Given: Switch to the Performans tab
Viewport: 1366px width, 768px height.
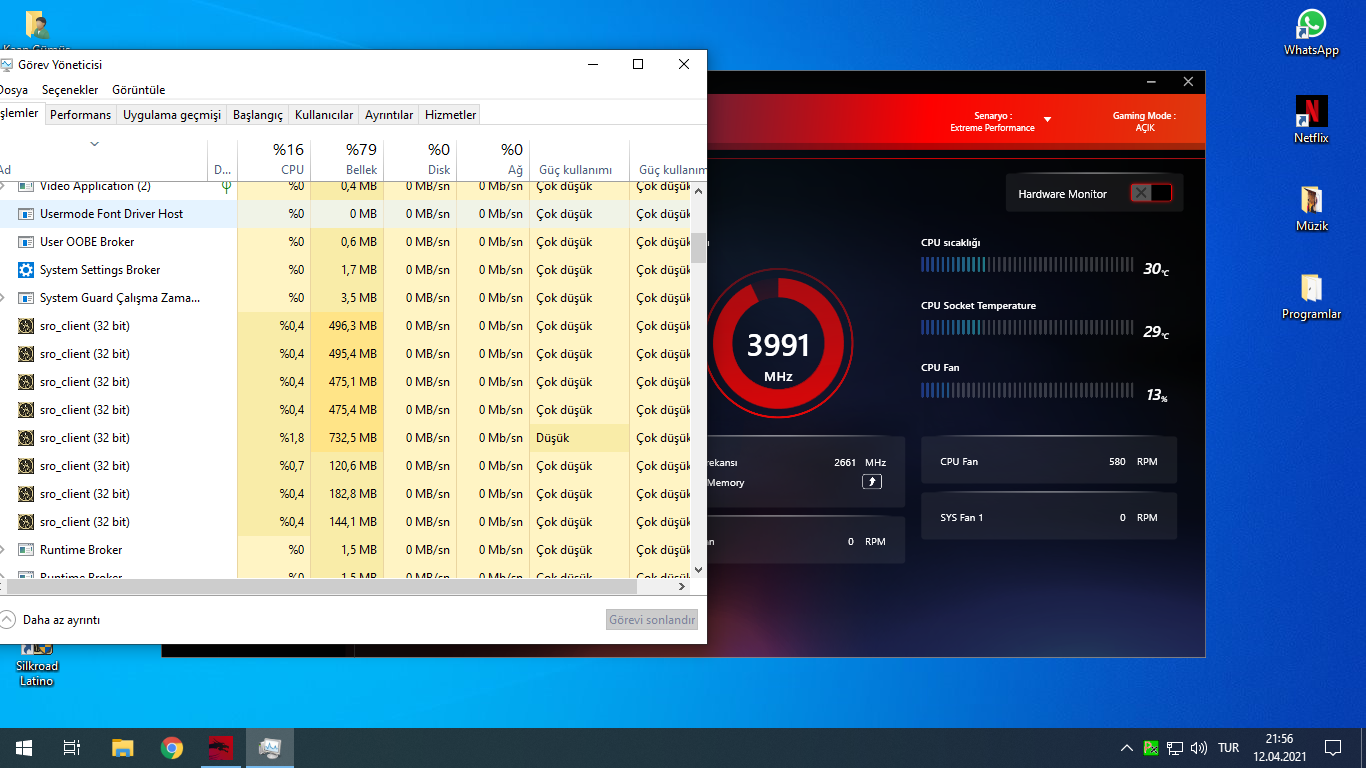Looking at the screenshot, I should click(81, 115).
